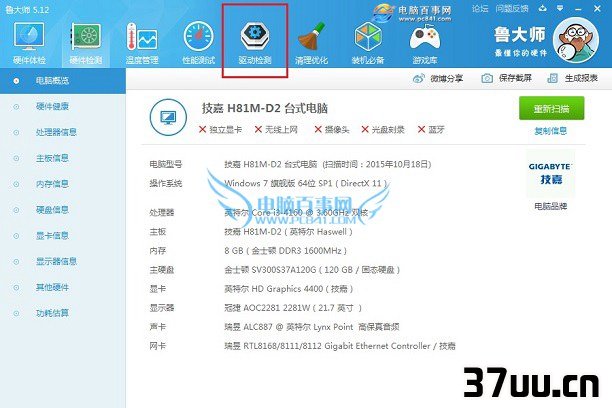Click the 瑞昱 RTL8168/8111/8112 Gigabit Ethernet value
Viewport: 612px width, 408px height.
pyautogui.click(x=340, y=346)
